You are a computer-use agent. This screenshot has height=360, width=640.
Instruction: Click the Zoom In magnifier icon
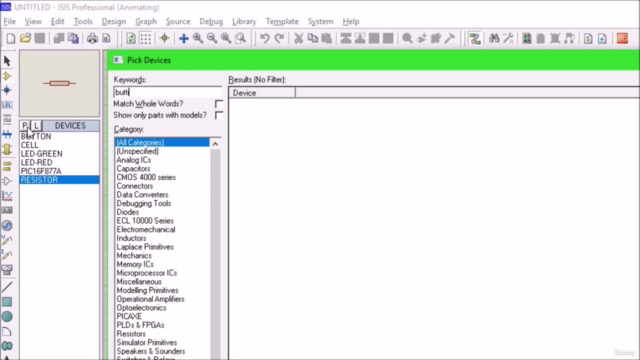pyautogui.click(x=198, y=38)
